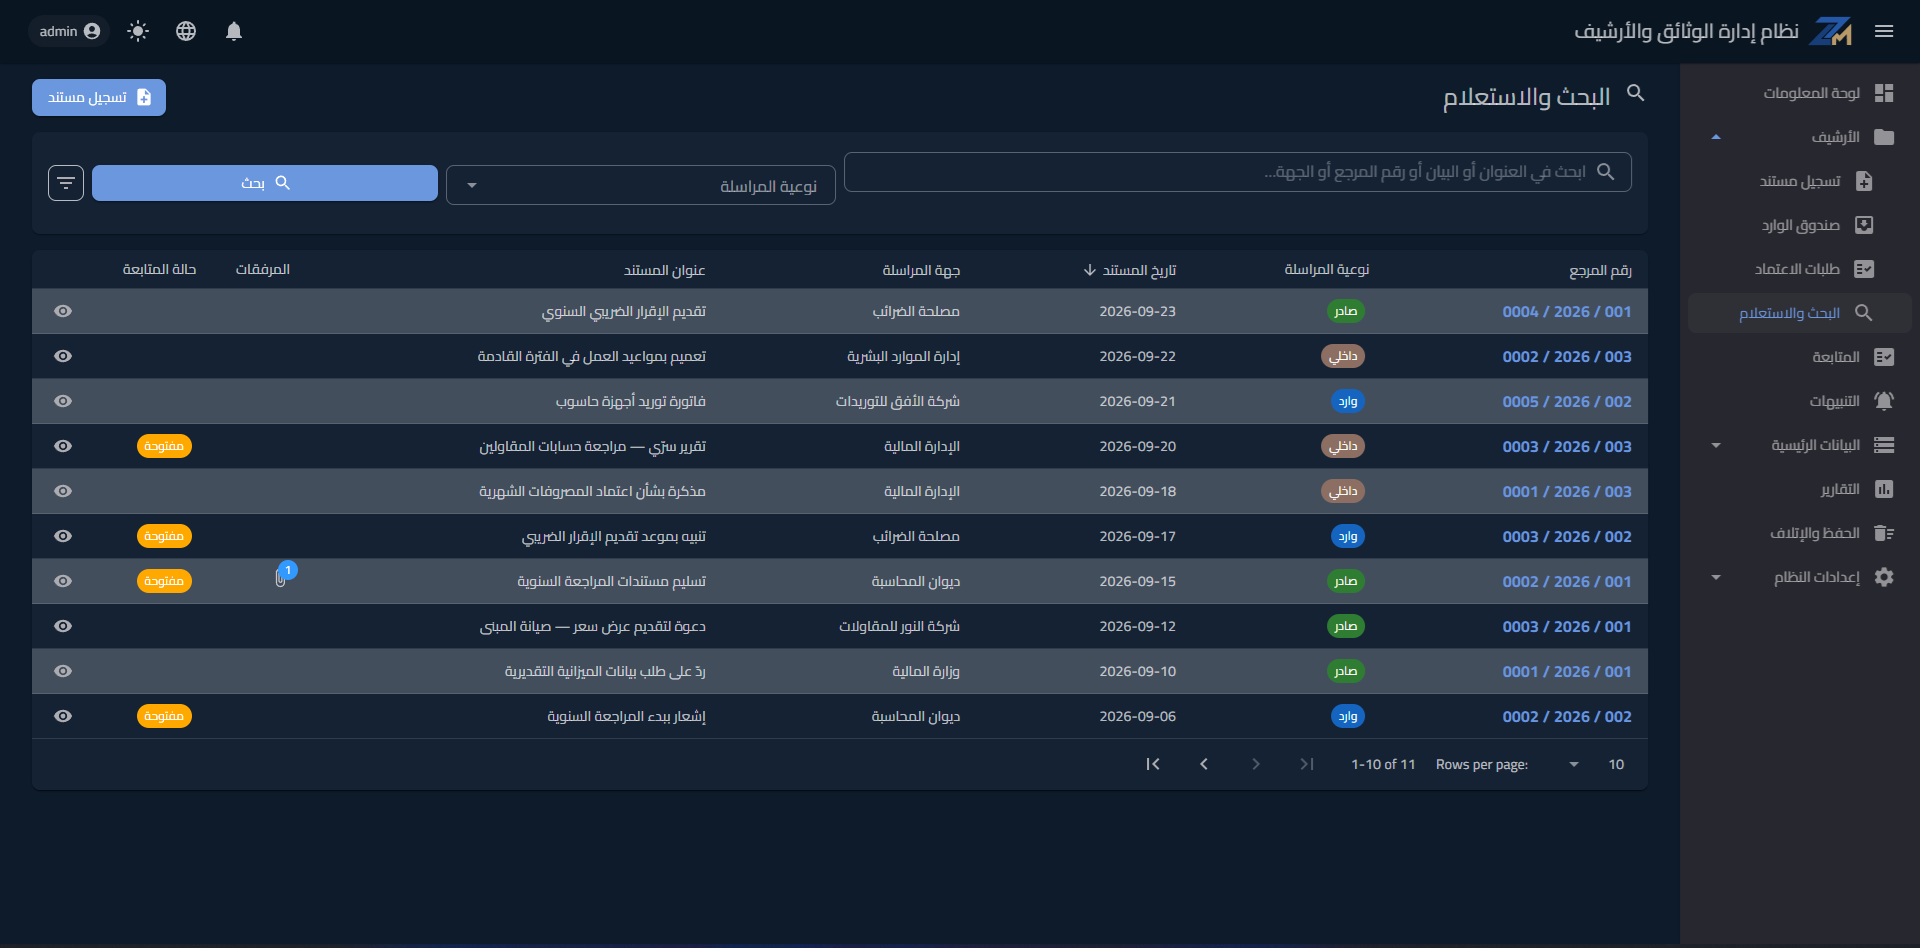This screenshot has width=1920, height=948.
Task: View document مذكرة بشأن اعتماد المصروفات eye icon
Action: (63, 491)
